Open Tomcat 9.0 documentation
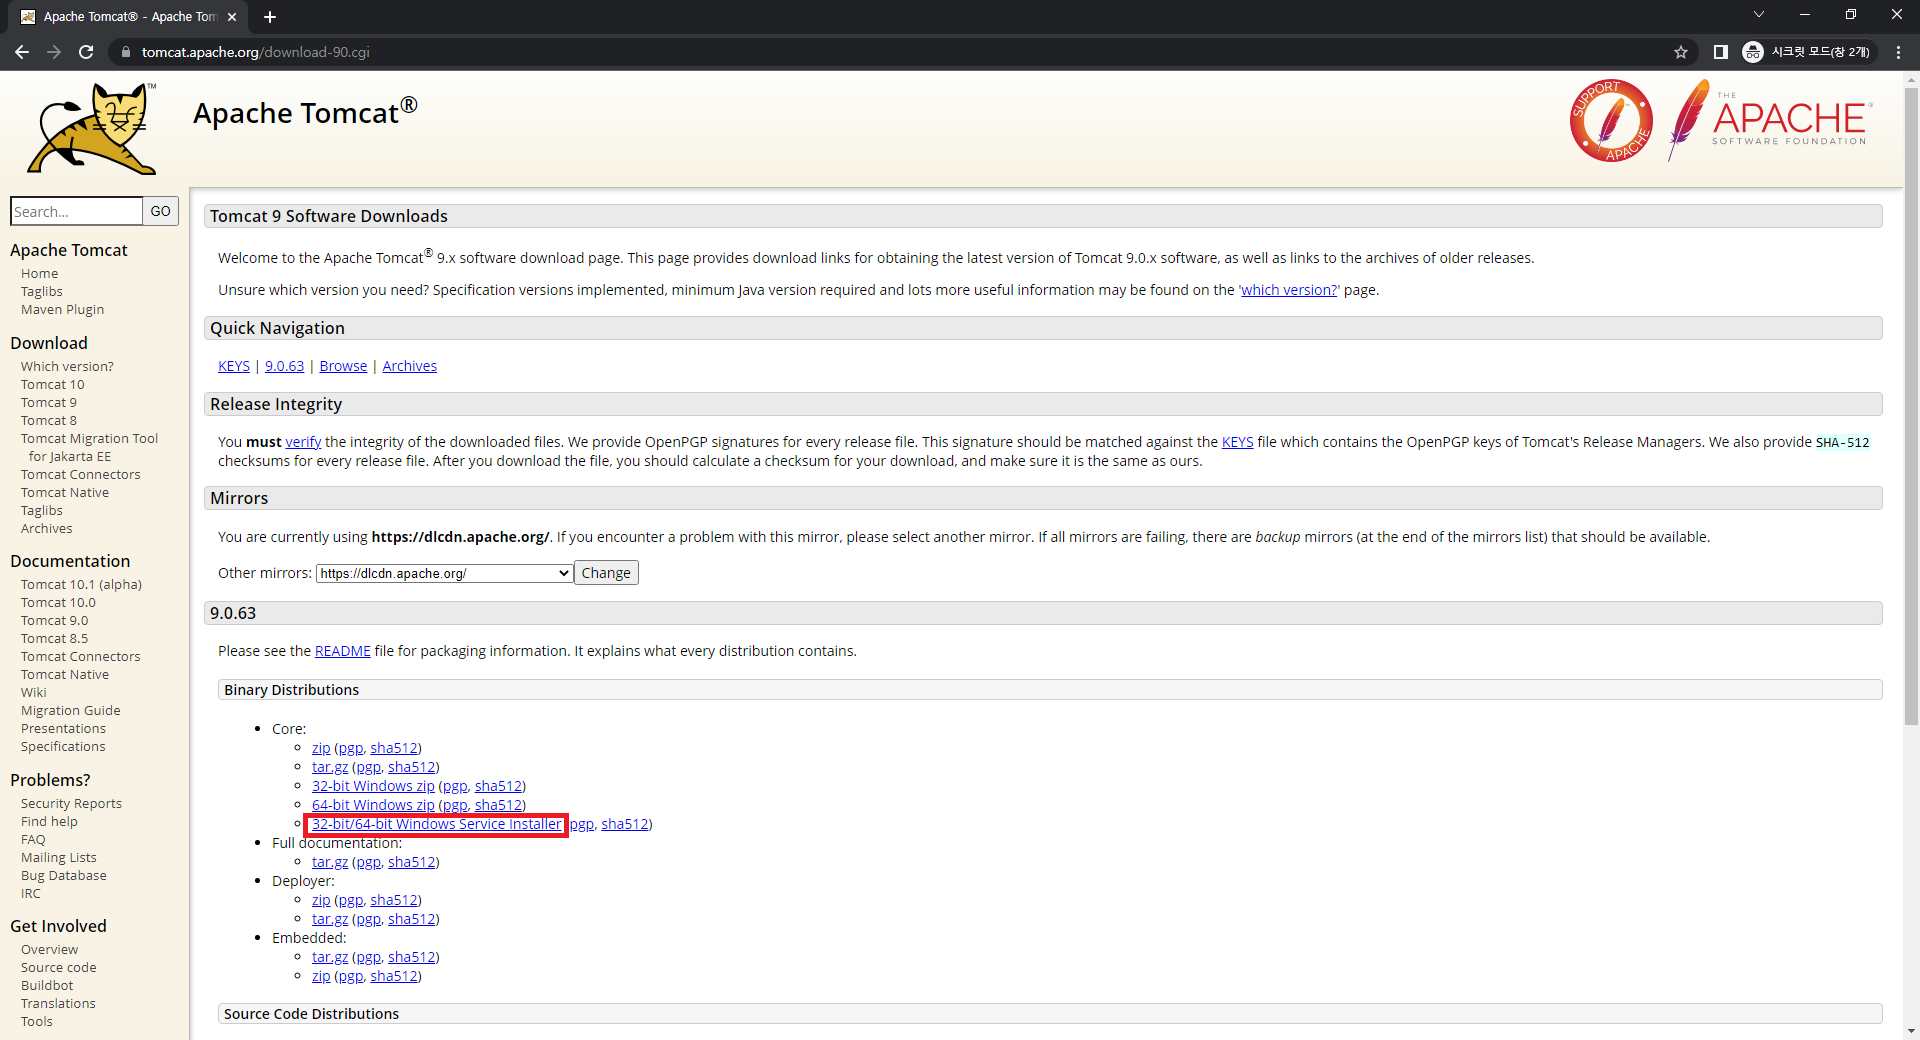Screen dimensions: 1920x1040 pyautogui.click(x=54, y=621)
